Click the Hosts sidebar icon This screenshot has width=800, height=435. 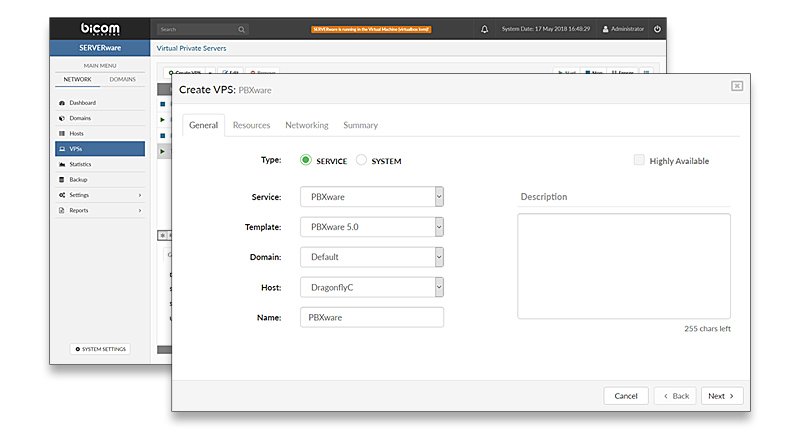62,134
